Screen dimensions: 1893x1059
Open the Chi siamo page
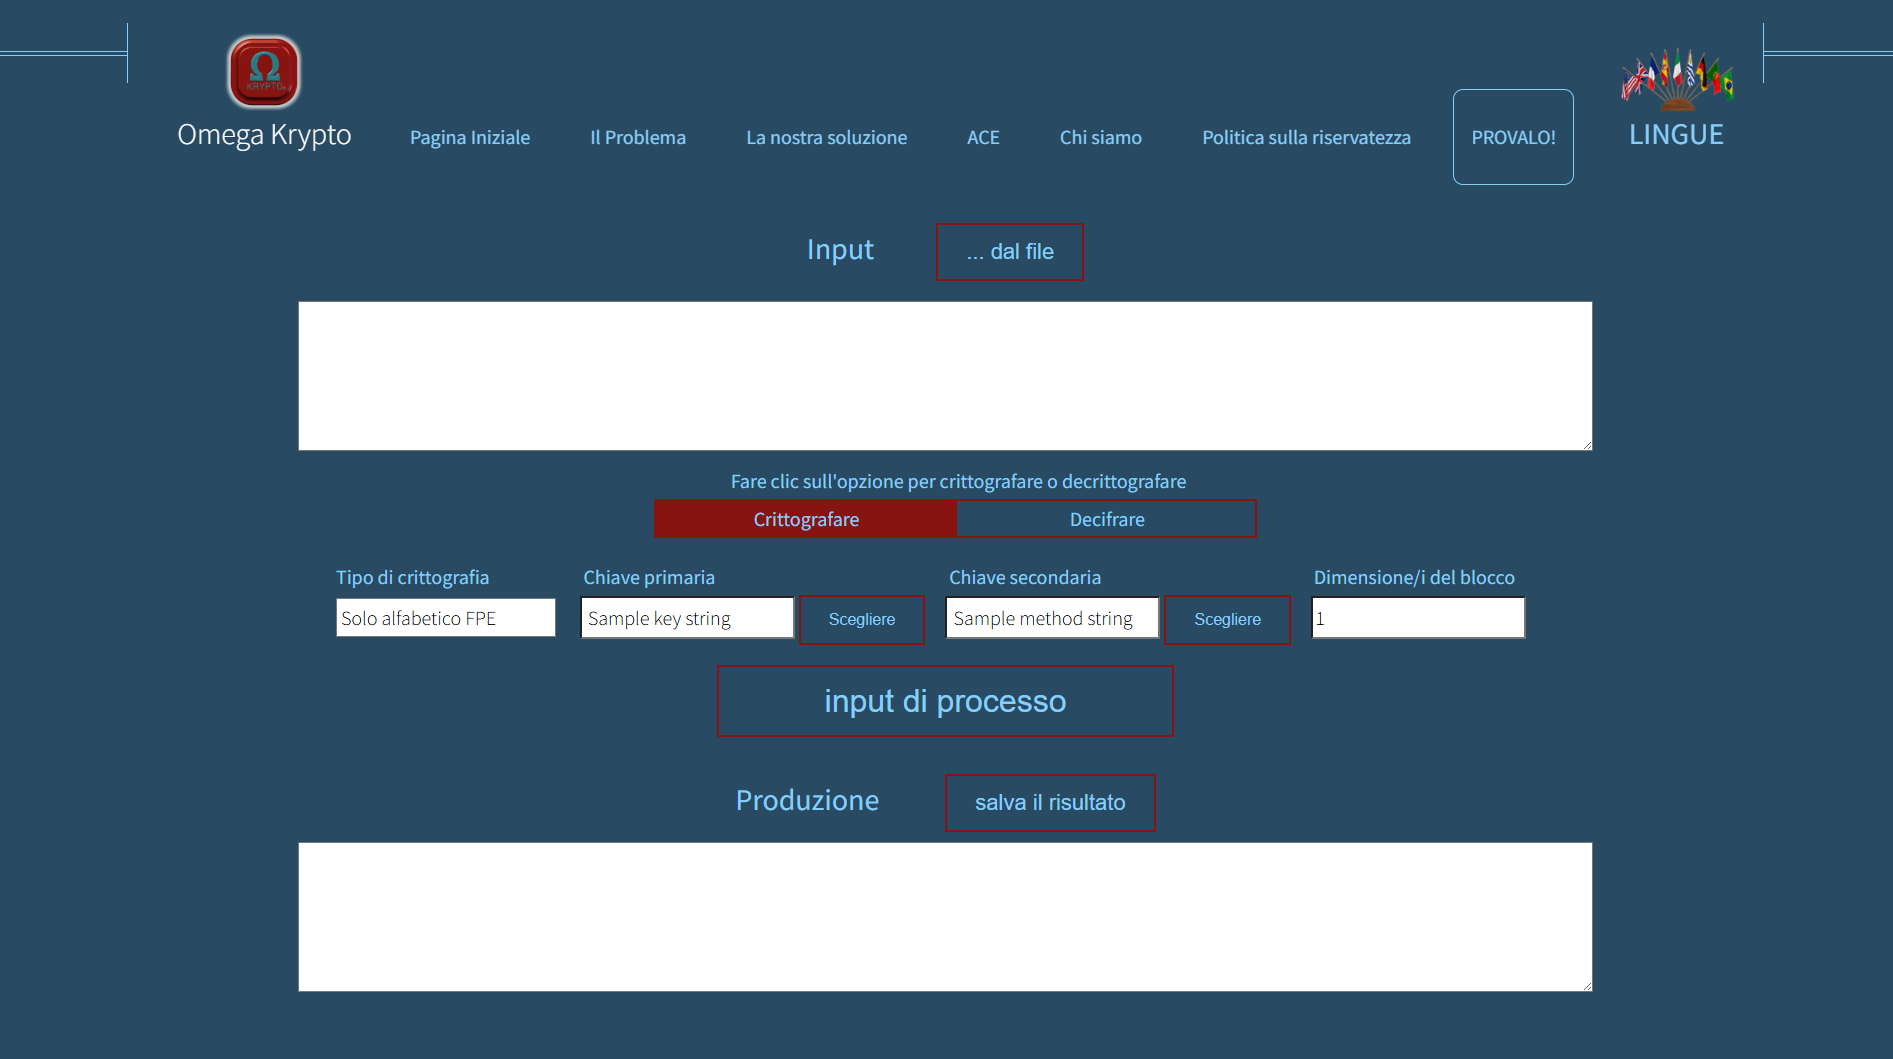click(1100, 138)
